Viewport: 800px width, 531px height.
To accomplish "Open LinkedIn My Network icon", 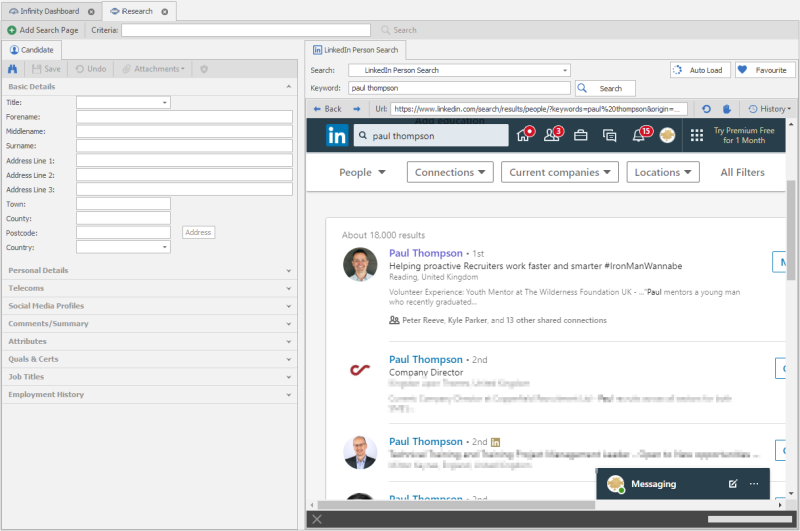I will 551,136.
